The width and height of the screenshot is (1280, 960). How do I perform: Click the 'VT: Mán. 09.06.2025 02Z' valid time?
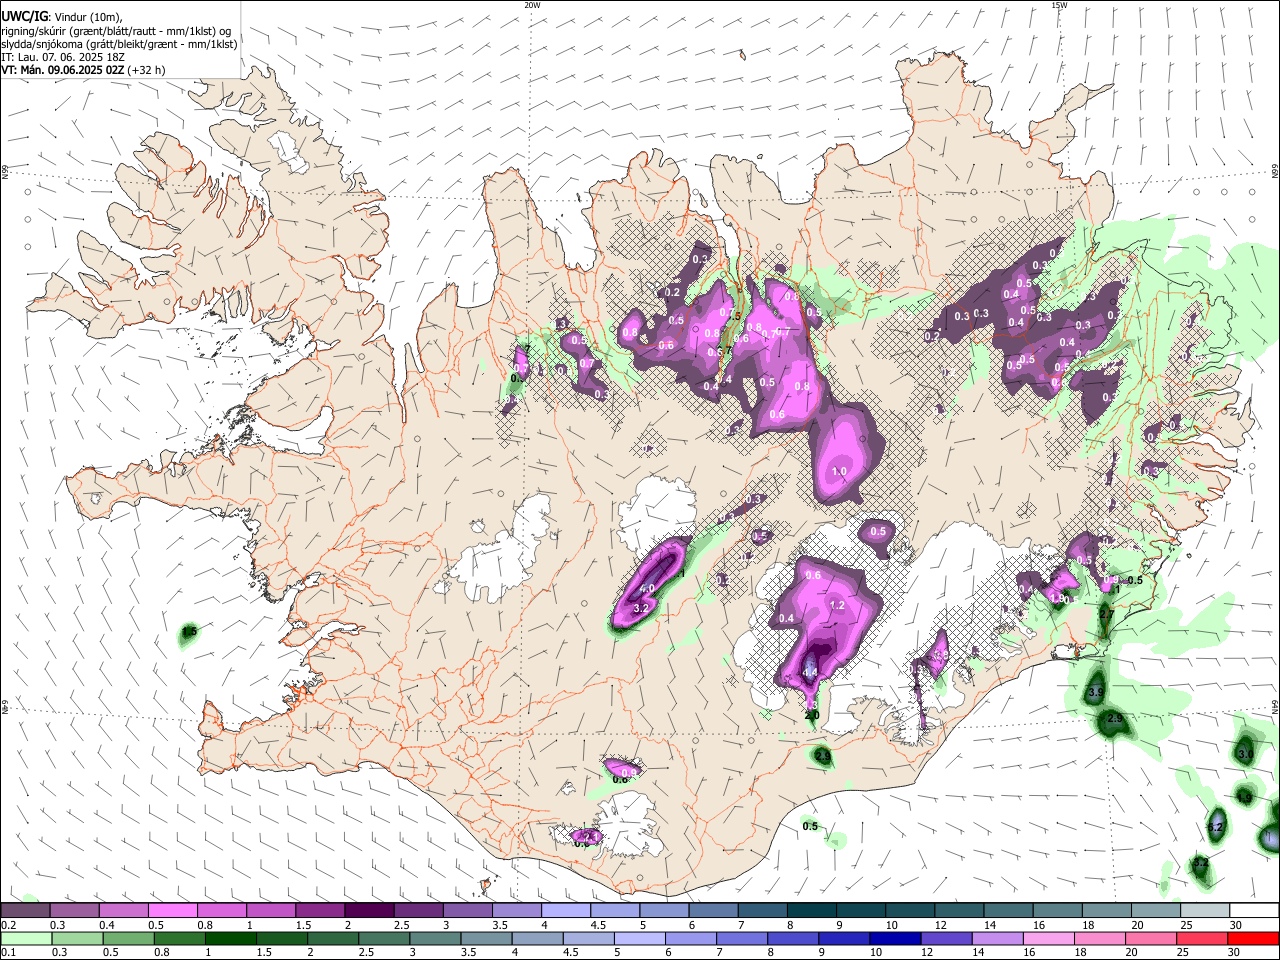click(x=63, y=70)
